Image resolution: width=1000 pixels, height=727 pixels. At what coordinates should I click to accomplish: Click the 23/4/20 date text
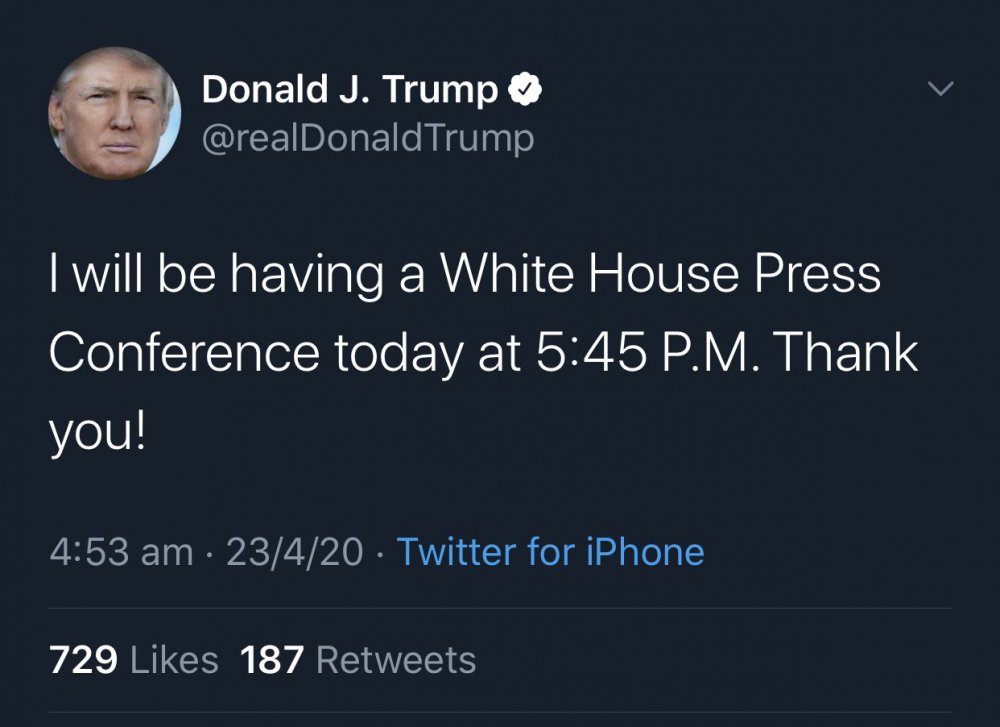[x=295, y=552]
